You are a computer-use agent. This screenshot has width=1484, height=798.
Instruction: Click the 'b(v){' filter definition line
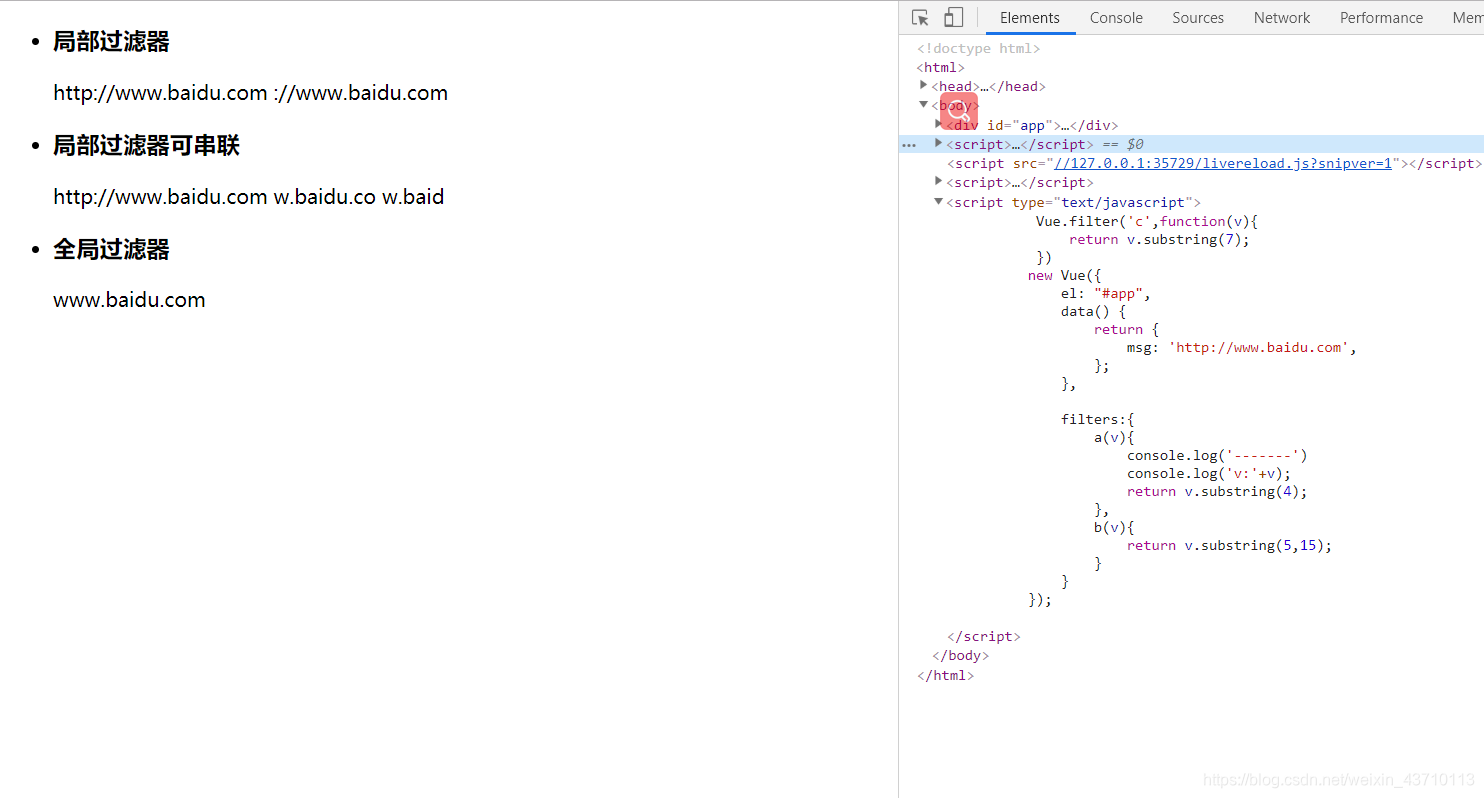[1114, 527]
